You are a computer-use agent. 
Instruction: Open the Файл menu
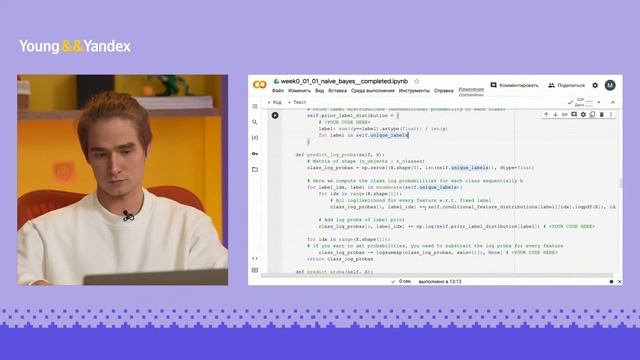(278, 91)
